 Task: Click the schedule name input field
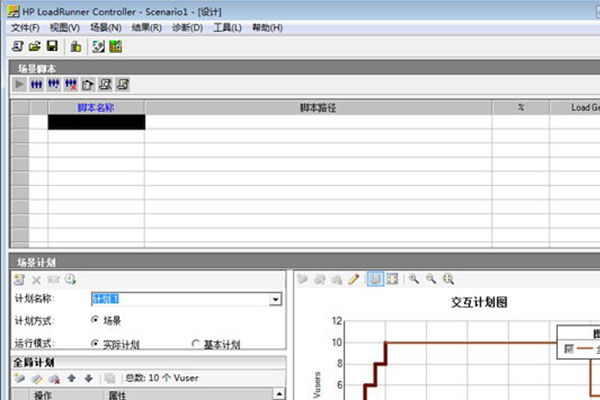tap(180, 299)
